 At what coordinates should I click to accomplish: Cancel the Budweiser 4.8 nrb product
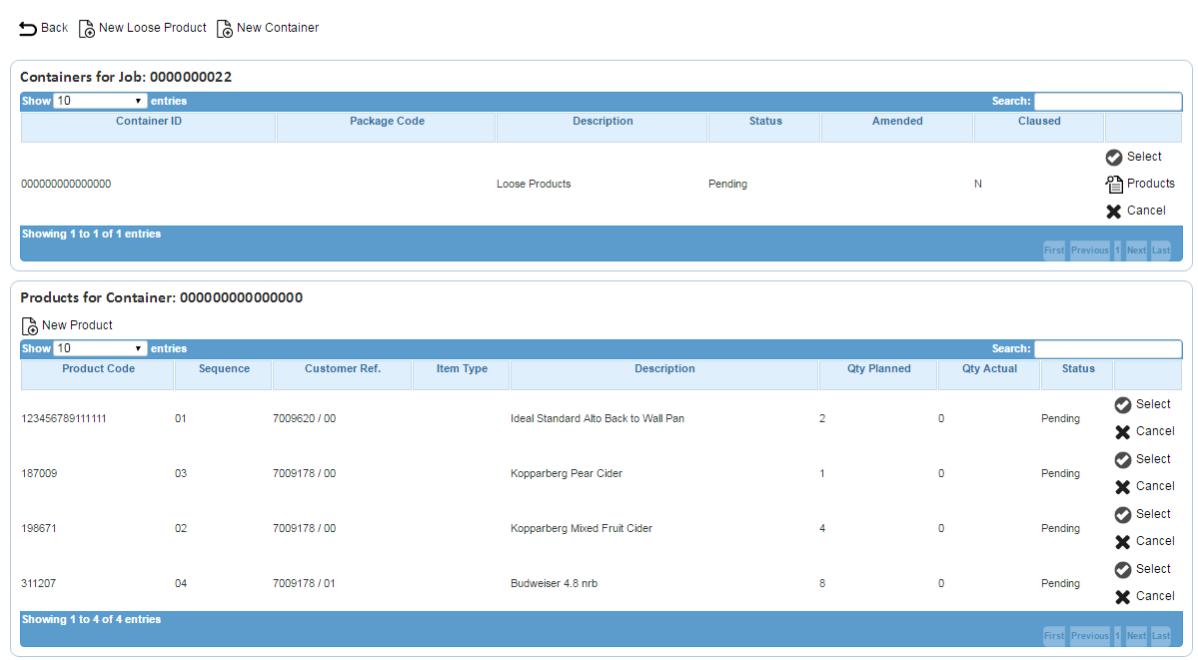point(1145,597)
